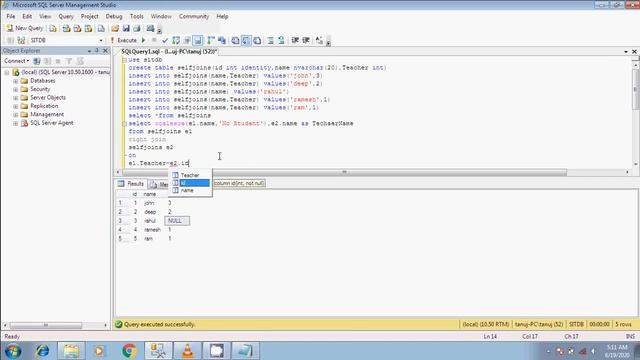Switch output to Results to File
Image resolution: width=640 pixels, height=360 pixels.
(257, 40)
